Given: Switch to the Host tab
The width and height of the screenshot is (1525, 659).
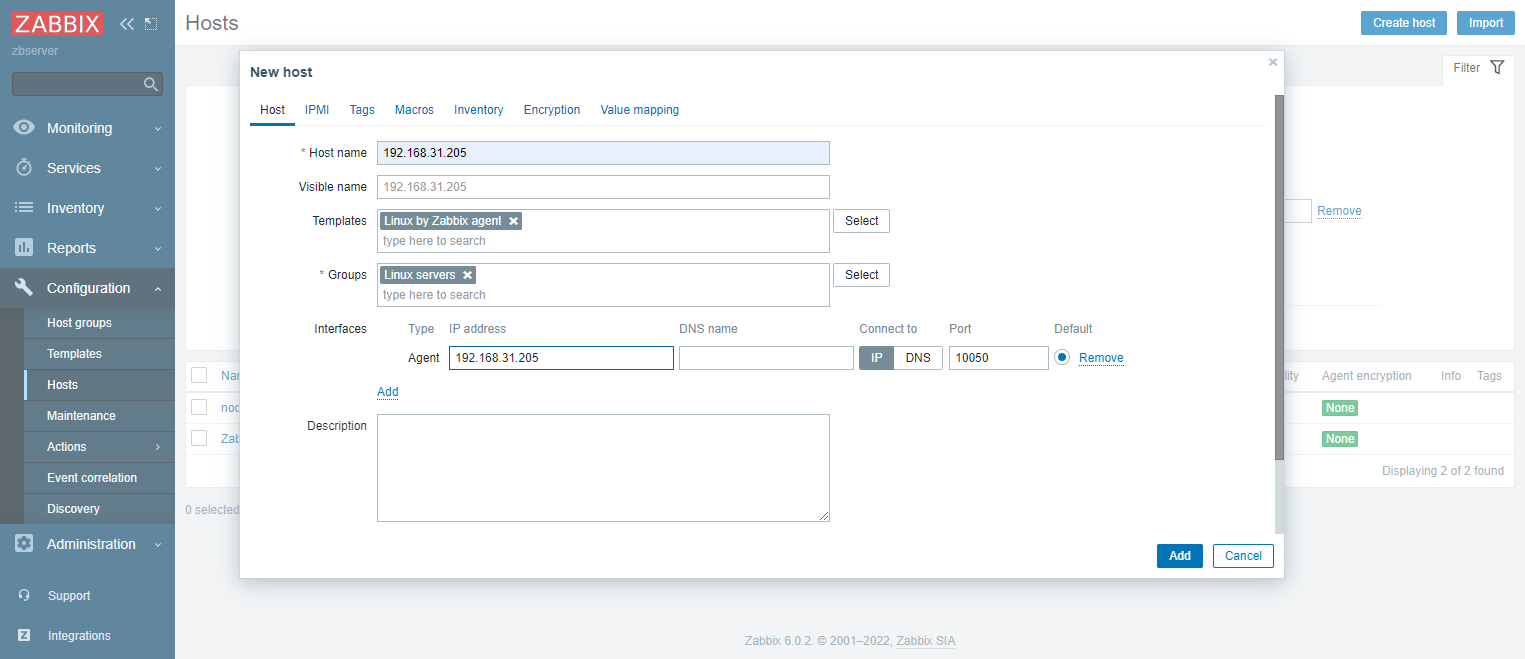Looking at the screenshot, I should [x=272, y=110].
